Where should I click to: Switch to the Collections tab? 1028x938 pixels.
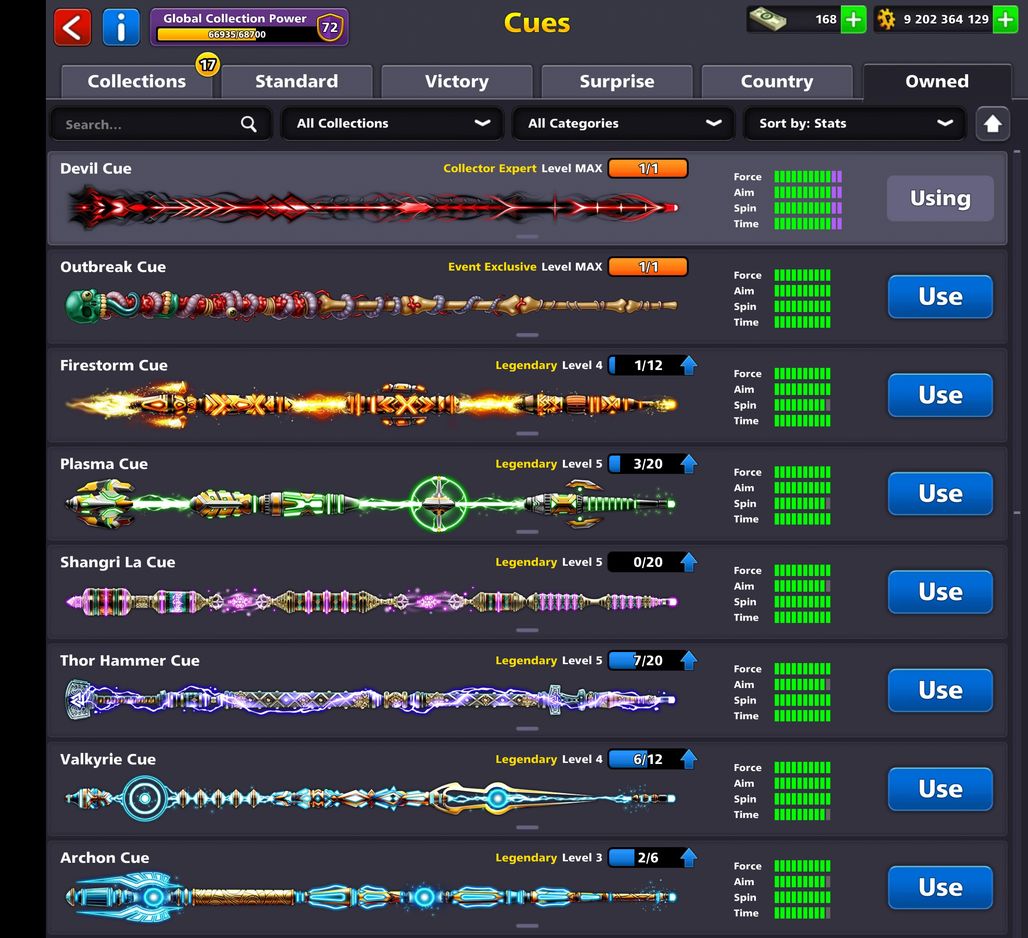136,81
